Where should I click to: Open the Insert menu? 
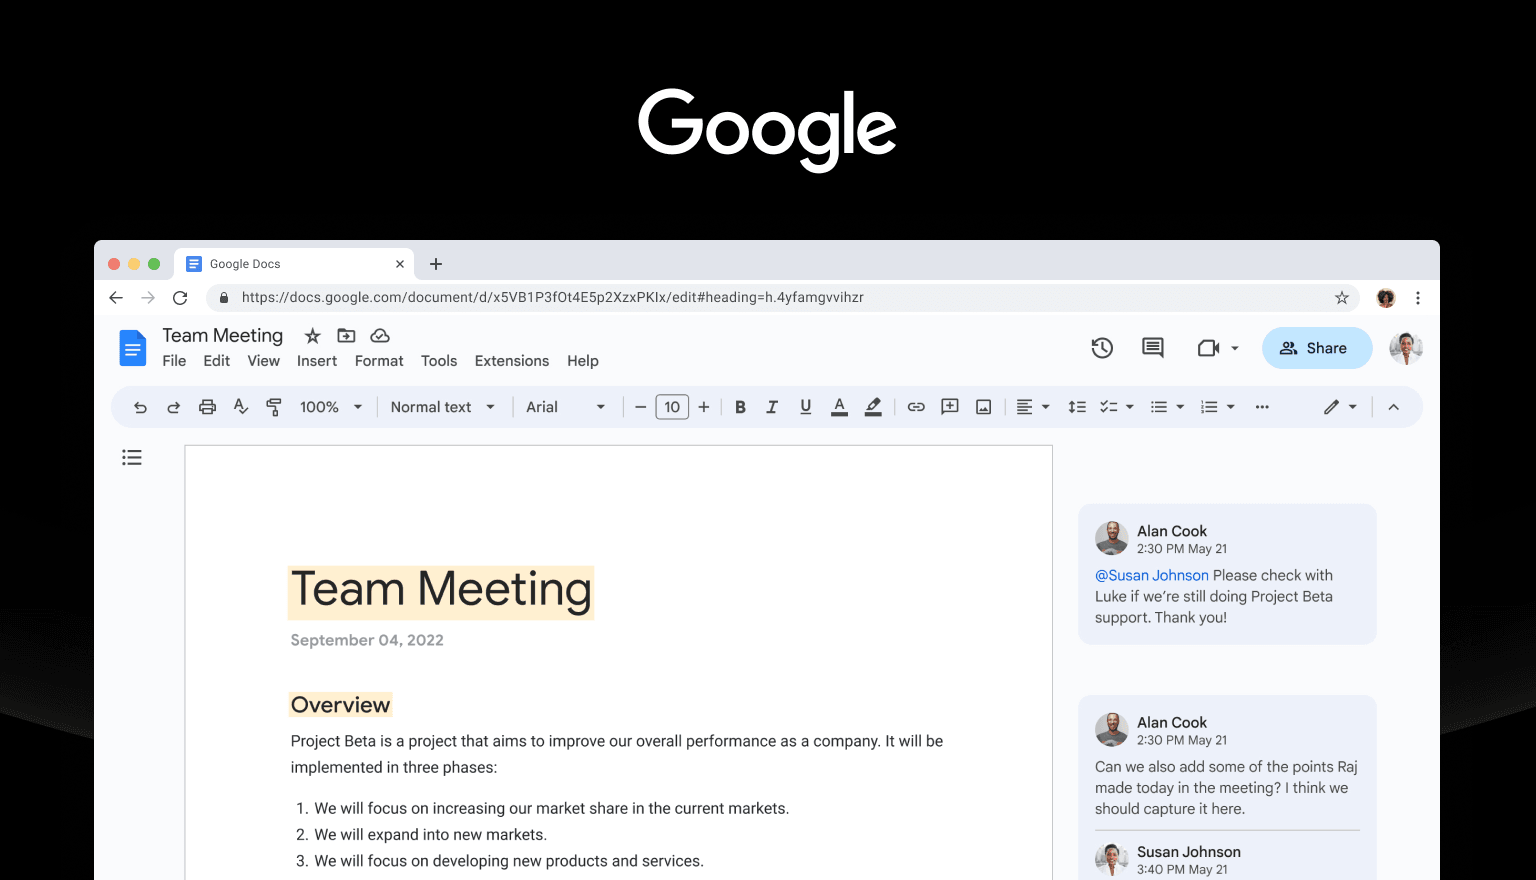(317, 361)
